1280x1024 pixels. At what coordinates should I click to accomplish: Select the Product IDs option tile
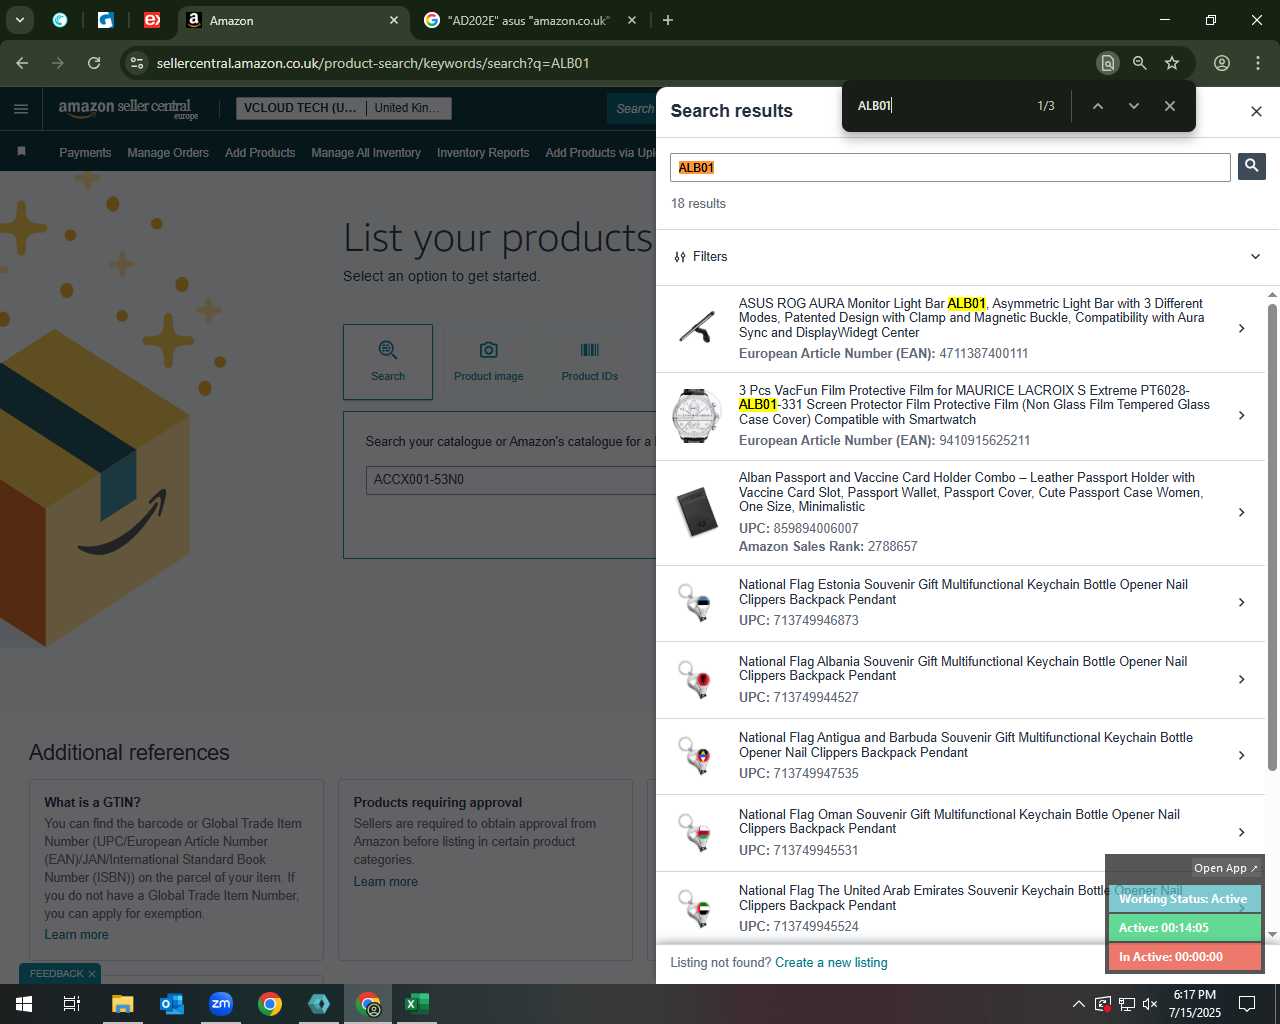(589, 362)
